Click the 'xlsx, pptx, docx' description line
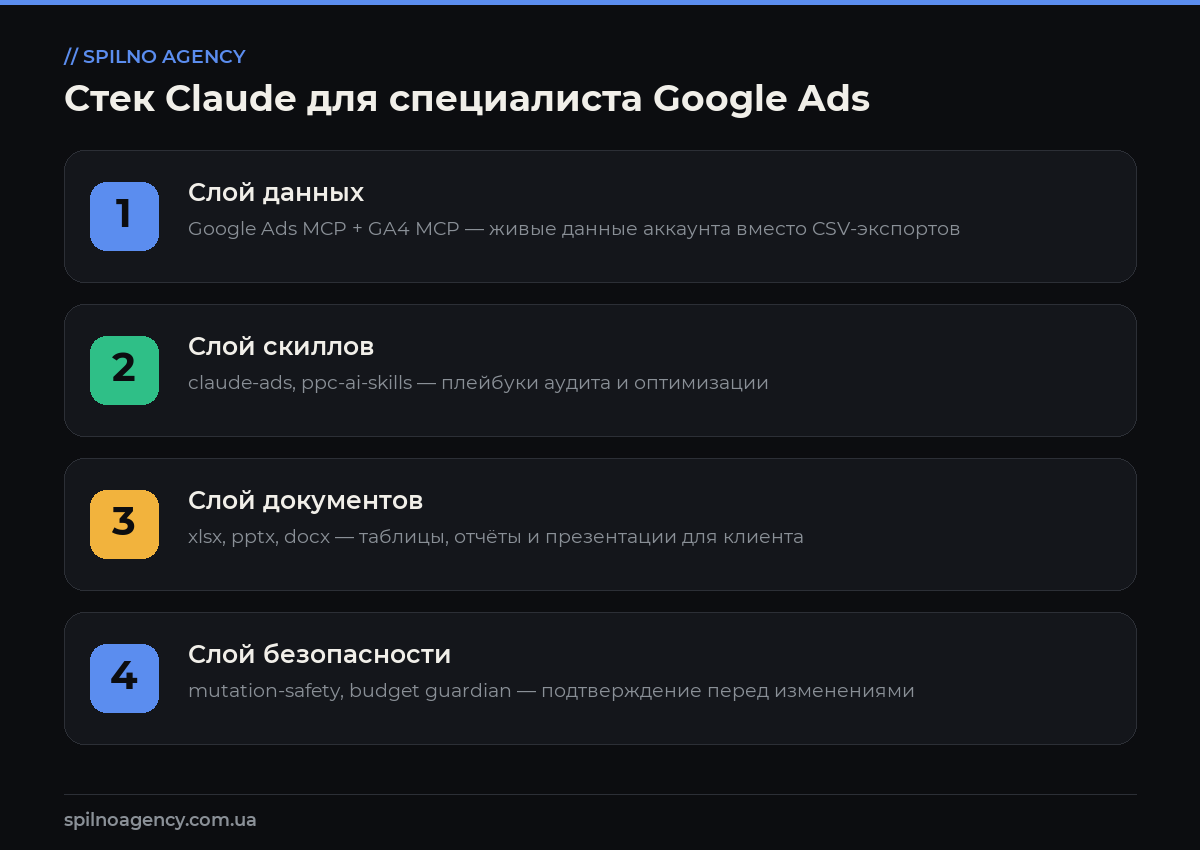This screenshot has height=850, width=1200. click(496, 537)
